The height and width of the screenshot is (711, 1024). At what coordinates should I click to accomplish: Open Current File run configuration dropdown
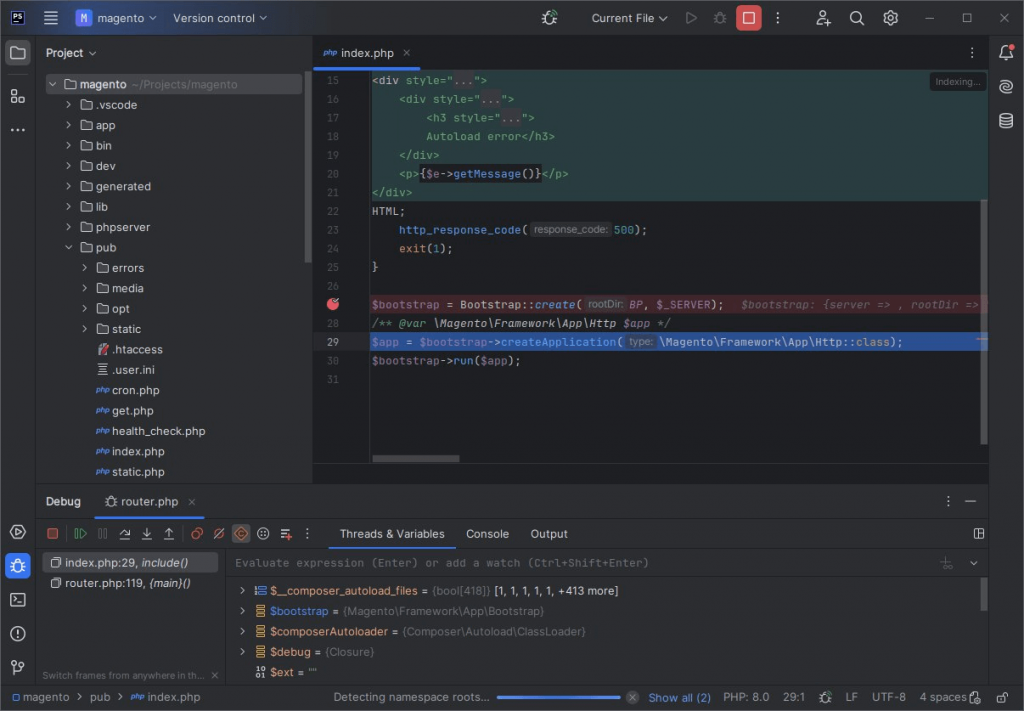tap(629, 18)
